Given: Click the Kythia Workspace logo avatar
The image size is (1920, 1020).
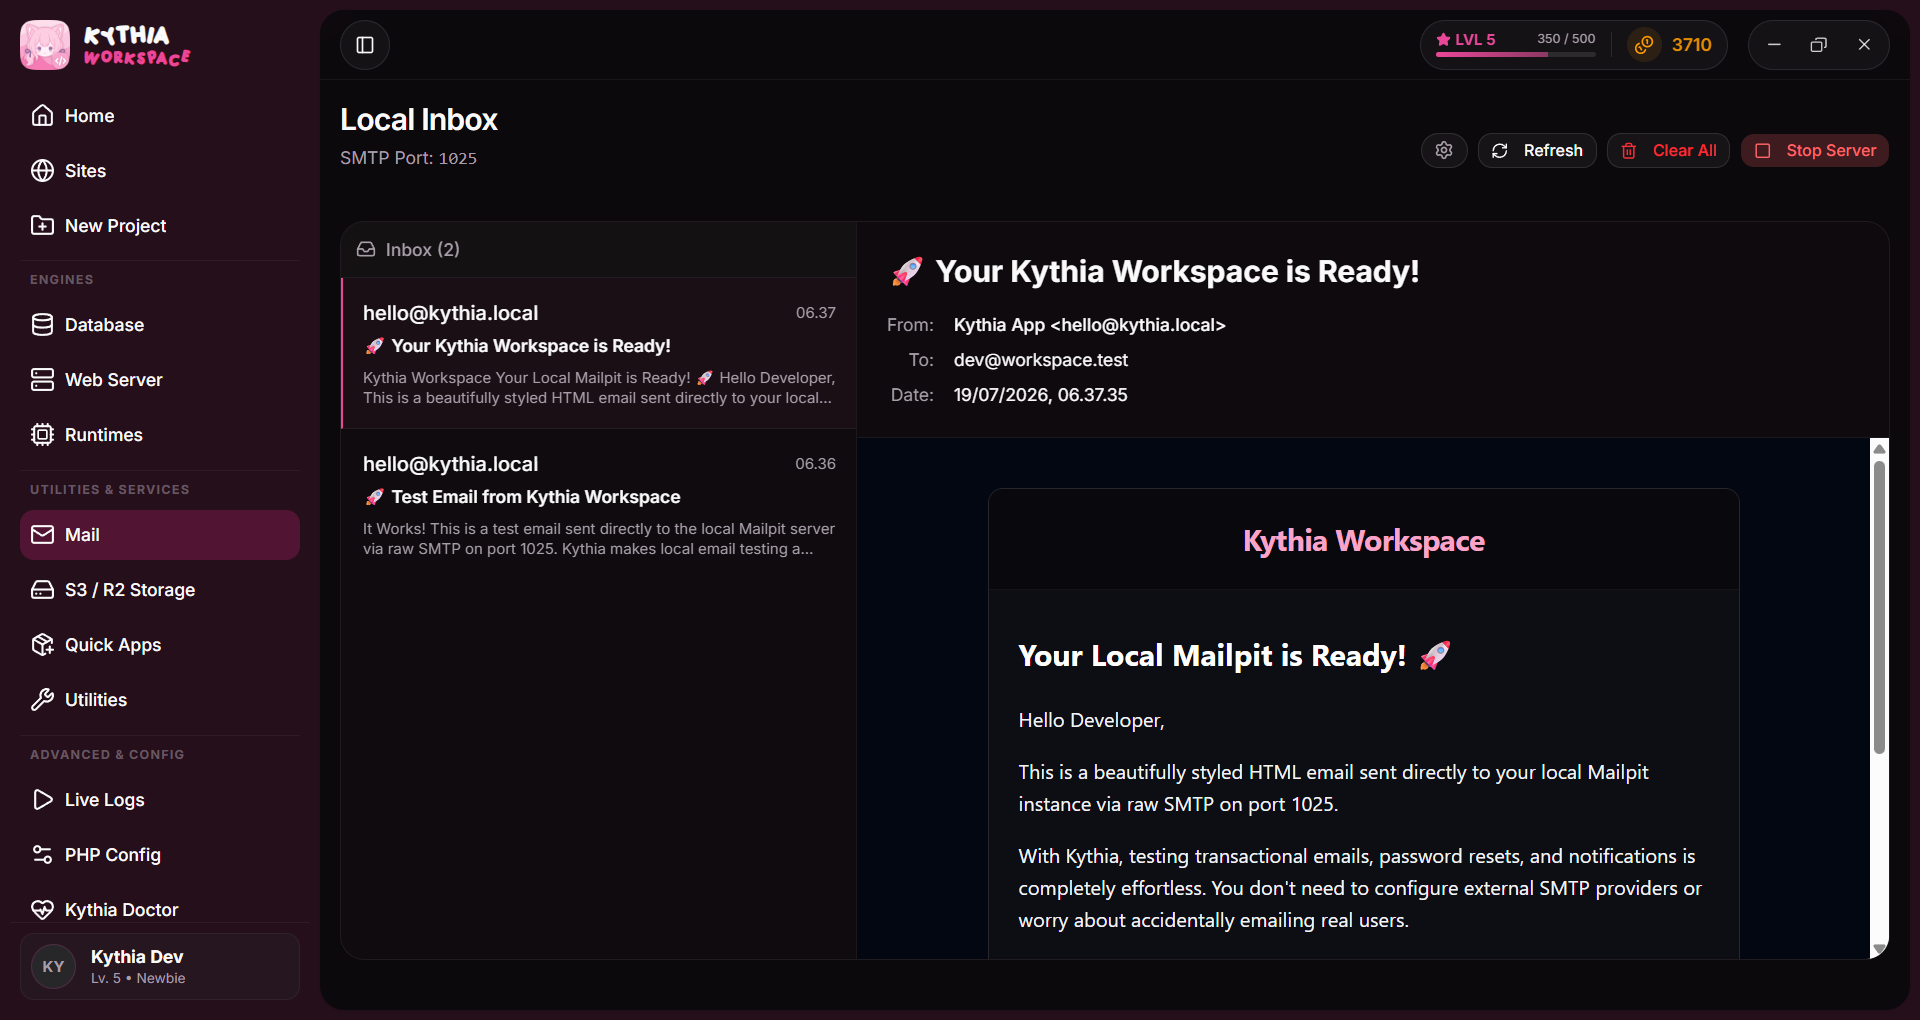Looking at the screenshot, I should click(x=45, y=45).
